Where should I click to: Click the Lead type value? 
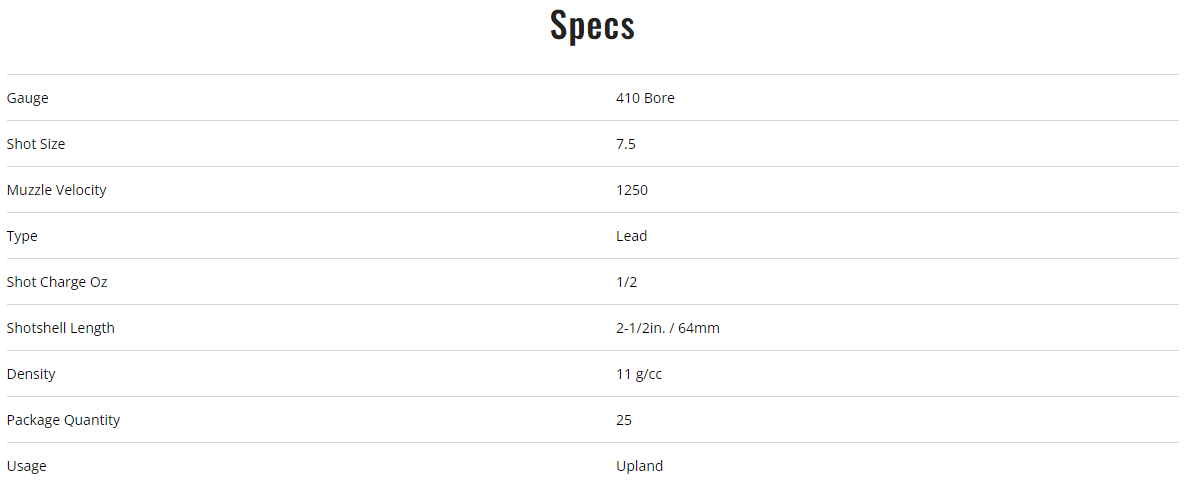(631, 236)
